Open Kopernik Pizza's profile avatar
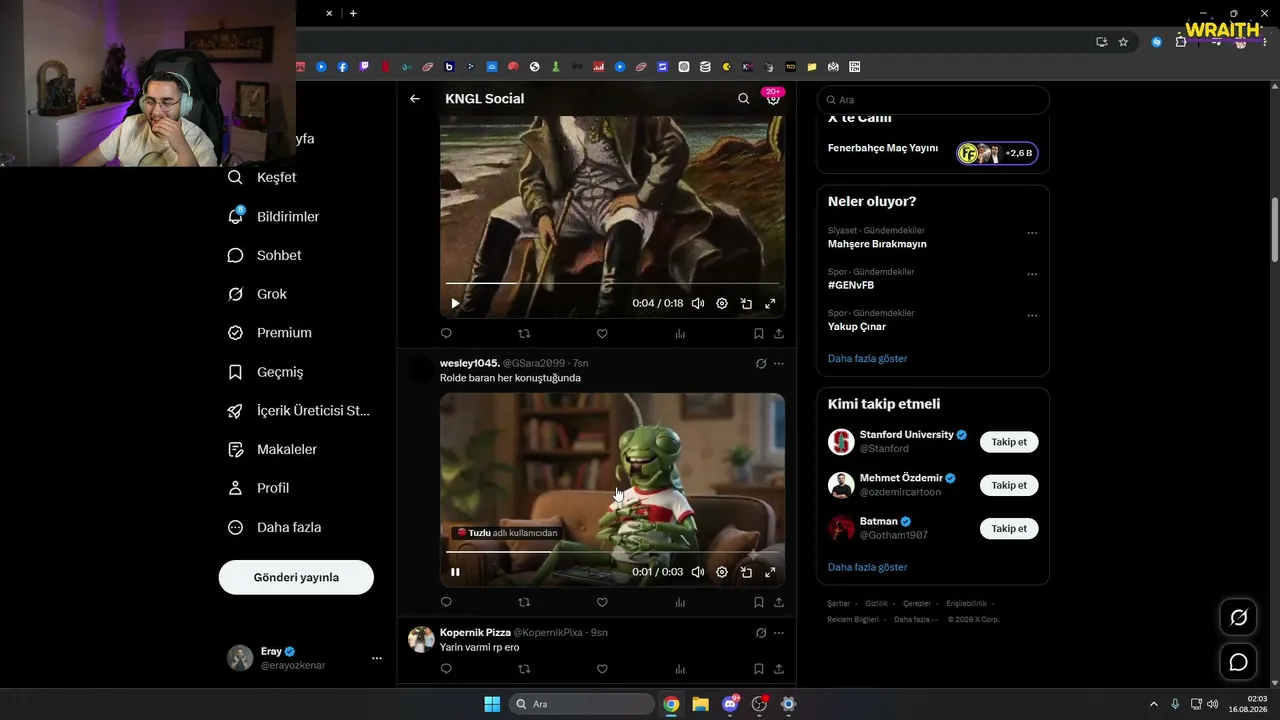The width and height of the screenshot is (1280, 720). tap(421, 639)
